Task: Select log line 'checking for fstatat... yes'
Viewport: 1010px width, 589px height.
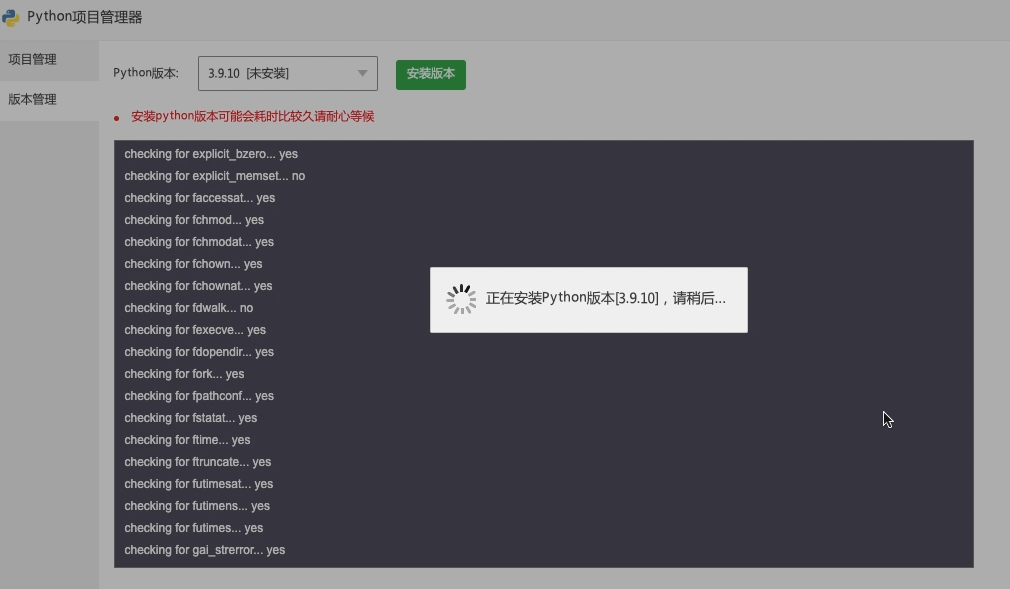Action: point(191,418)
